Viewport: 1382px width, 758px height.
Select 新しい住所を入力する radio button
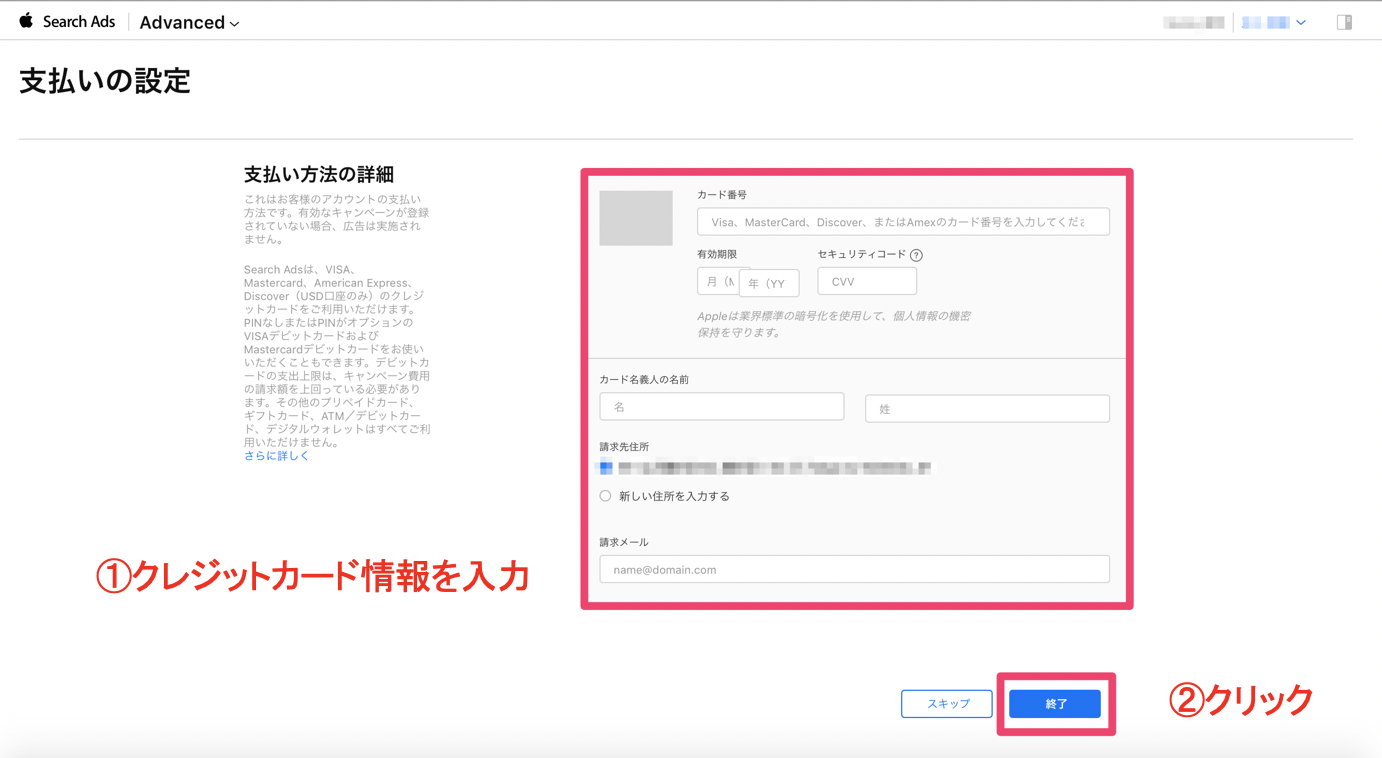(606, 496)
